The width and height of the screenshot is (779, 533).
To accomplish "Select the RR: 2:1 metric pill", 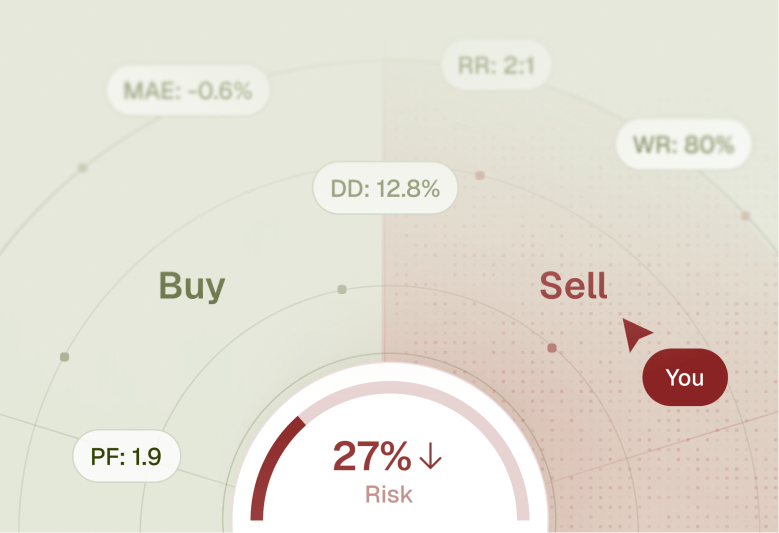I will 496,67.
